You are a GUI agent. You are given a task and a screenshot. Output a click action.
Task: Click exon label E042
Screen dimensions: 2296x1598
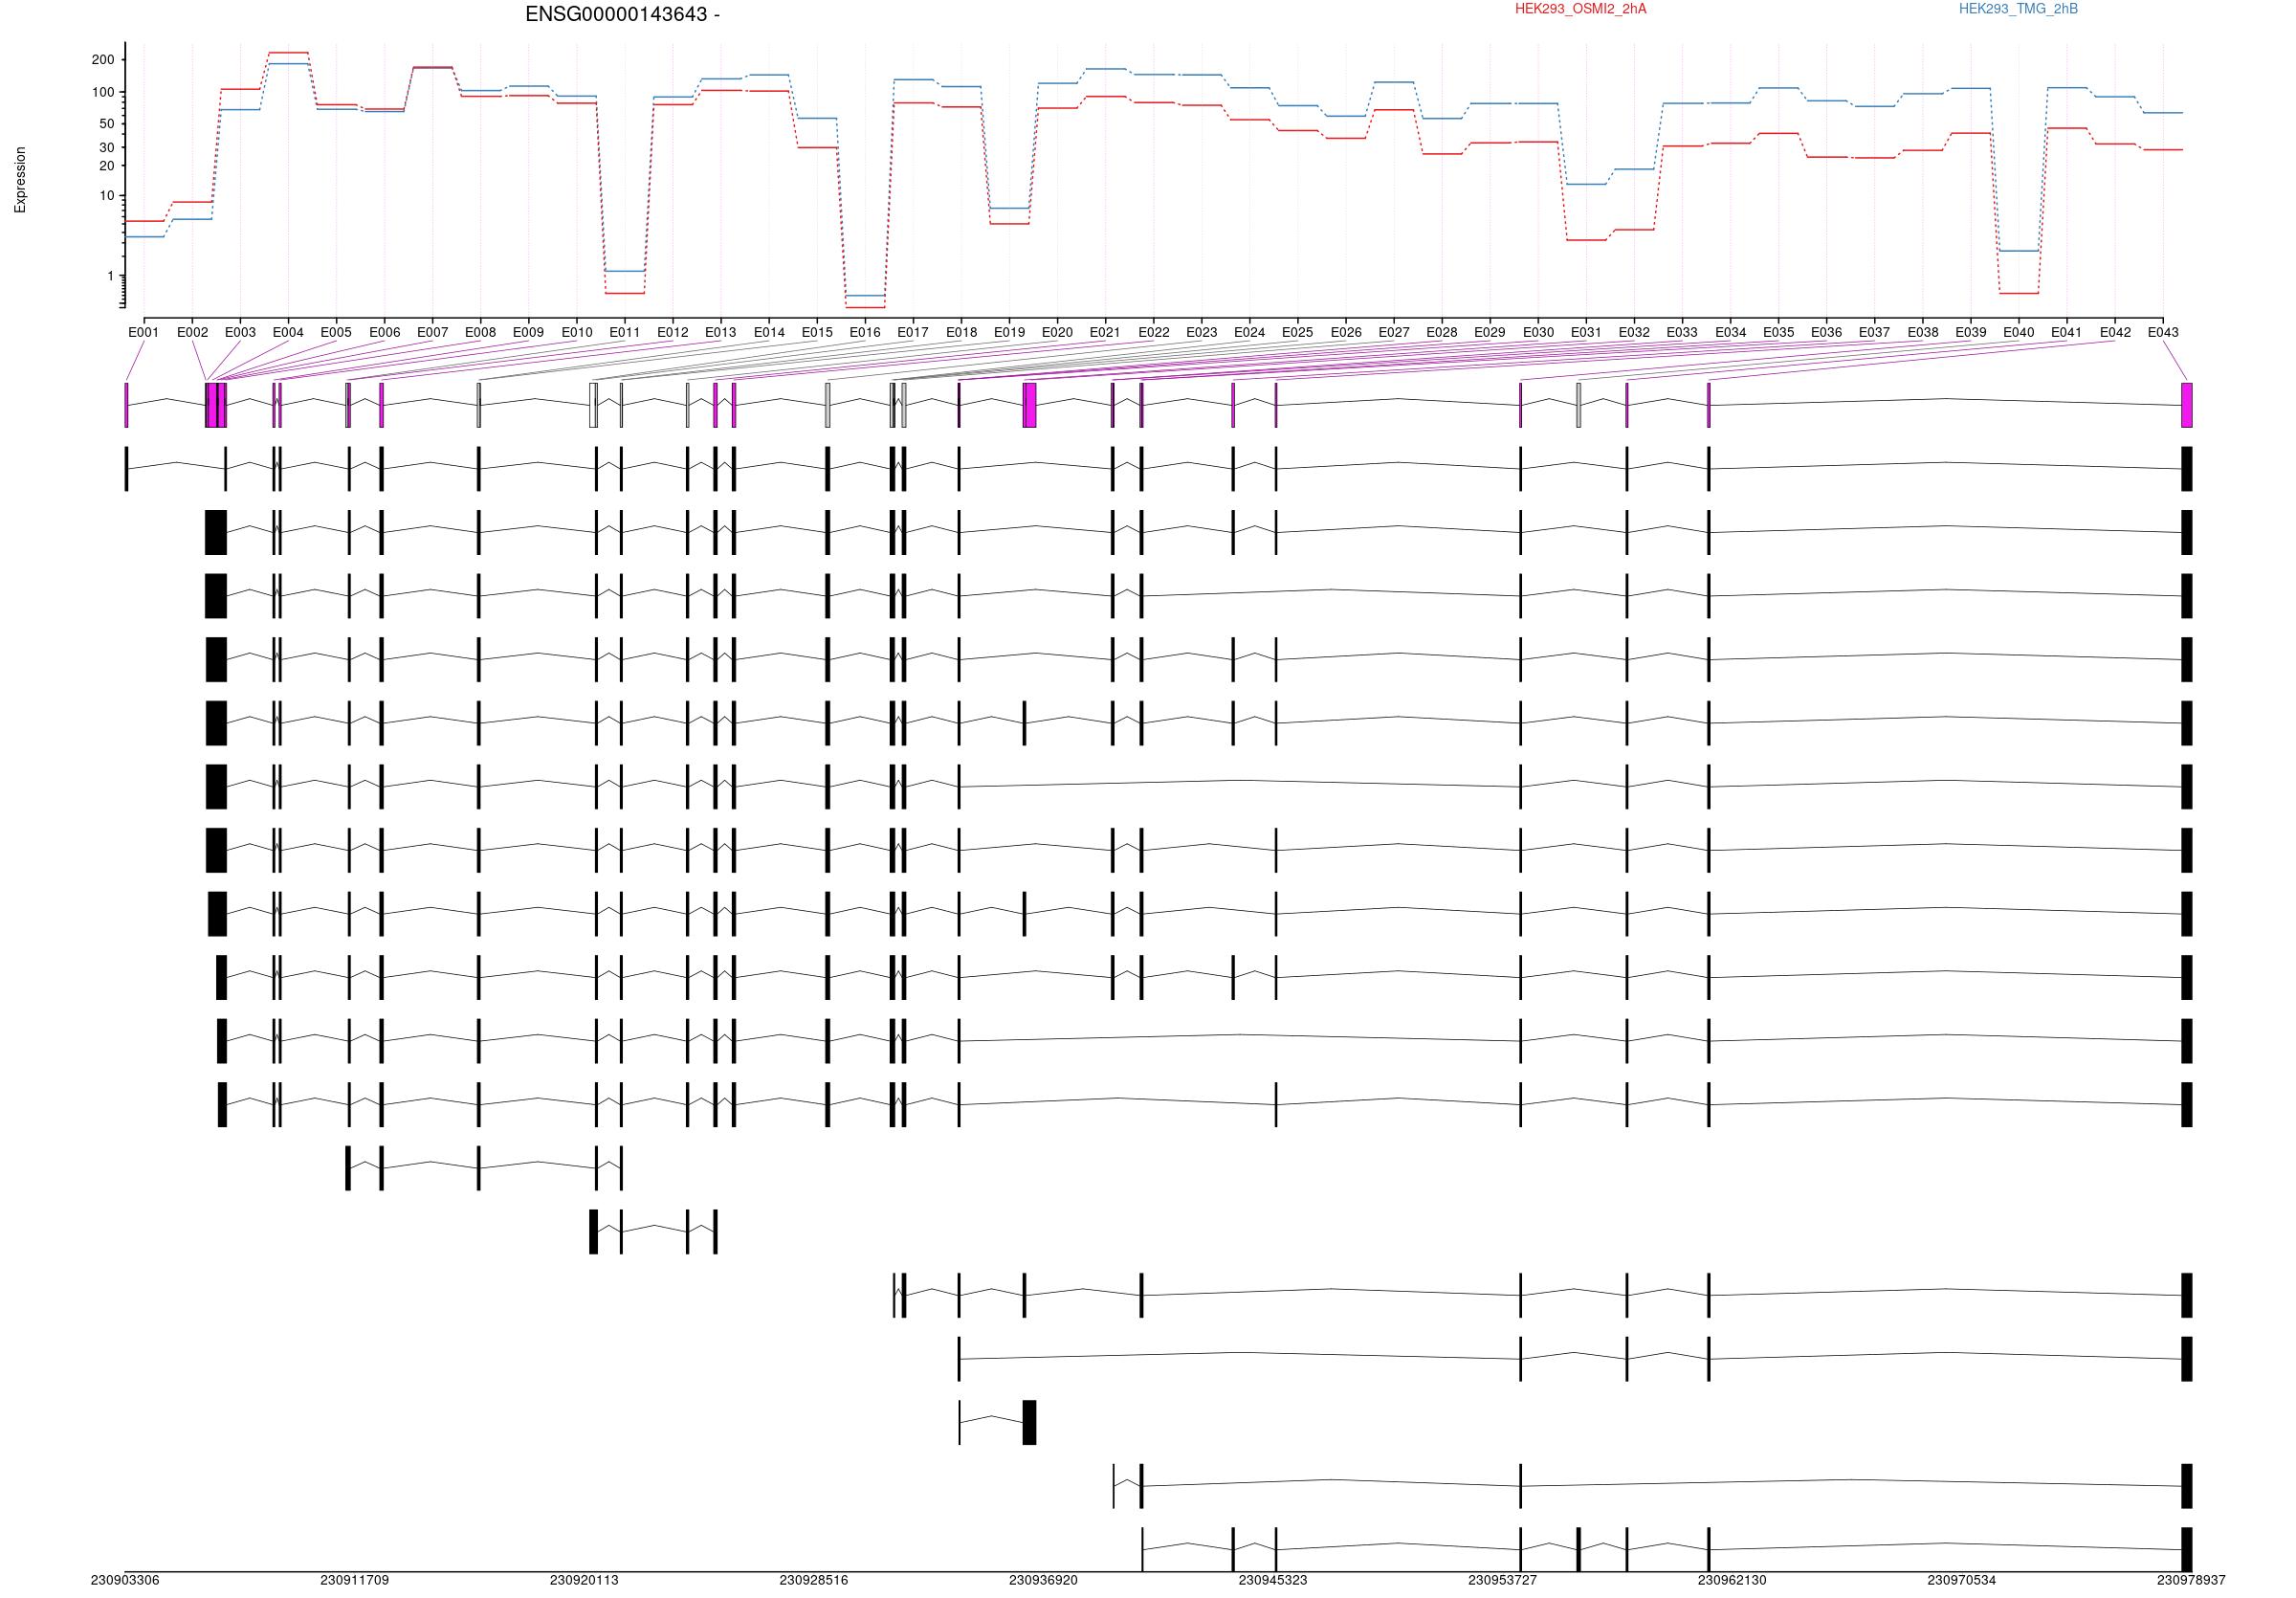click(x=2115, y=332)
